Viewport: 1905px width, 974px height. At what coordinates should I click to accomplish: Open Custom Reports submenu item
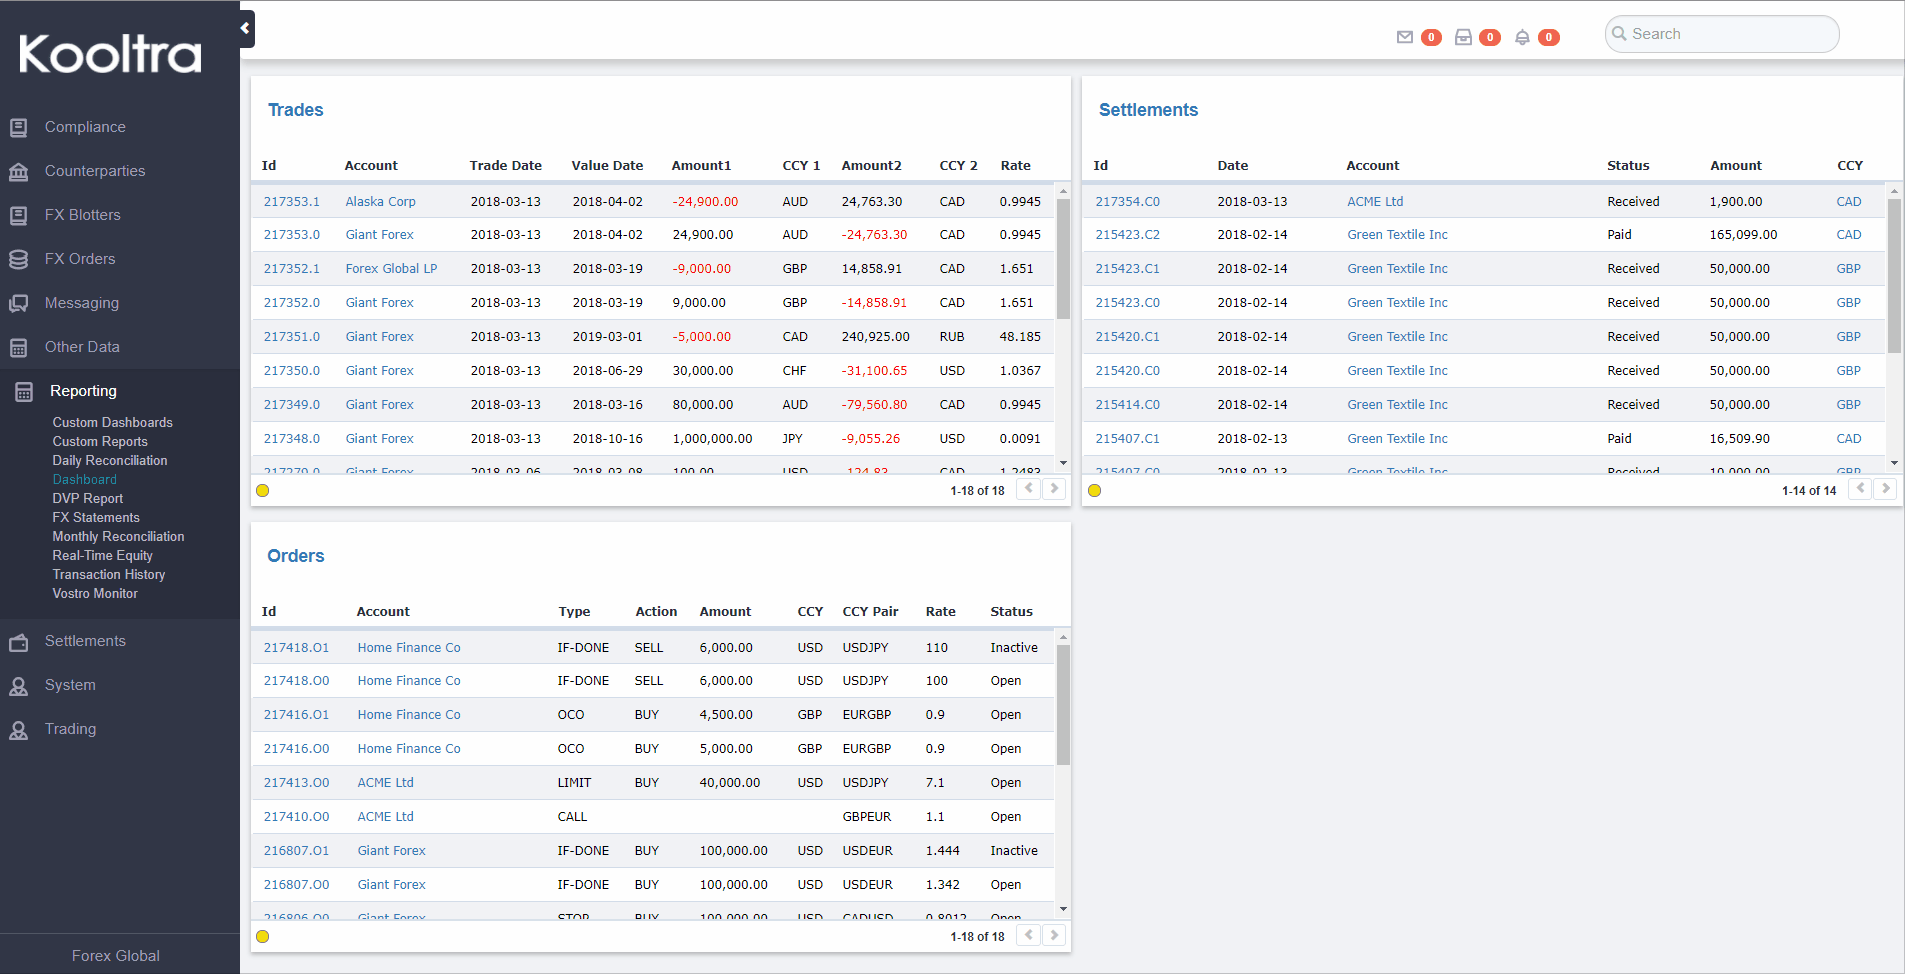click(100, 441)
